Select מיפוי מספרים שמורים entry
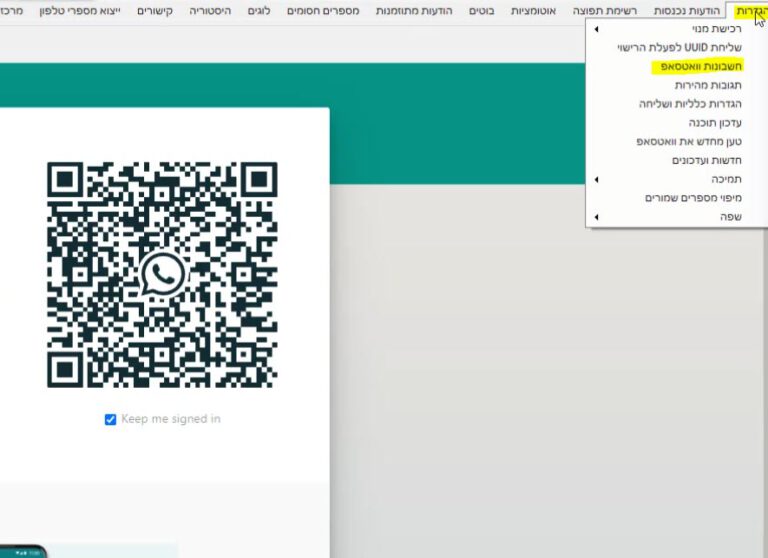Image resolution: width=768 pixels, height=558 pixels. (676, 198)
